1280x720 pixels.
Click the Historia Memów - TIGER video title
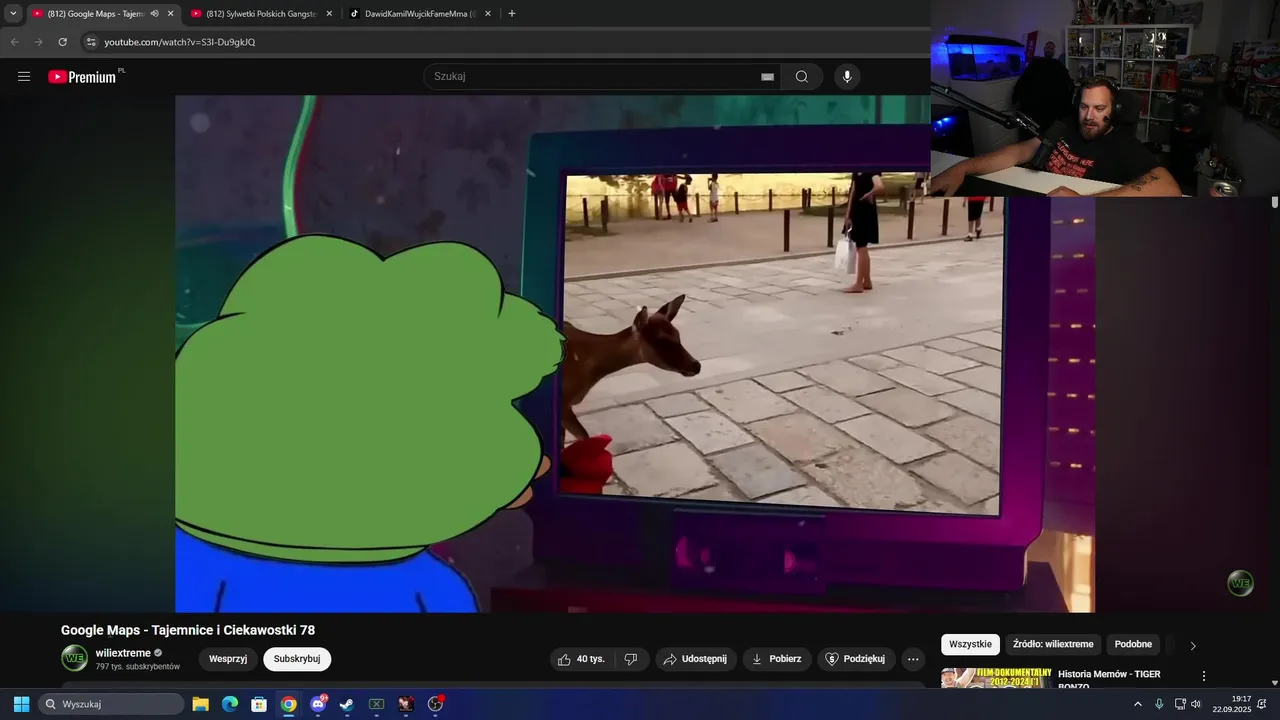(x=1109, y=679)
